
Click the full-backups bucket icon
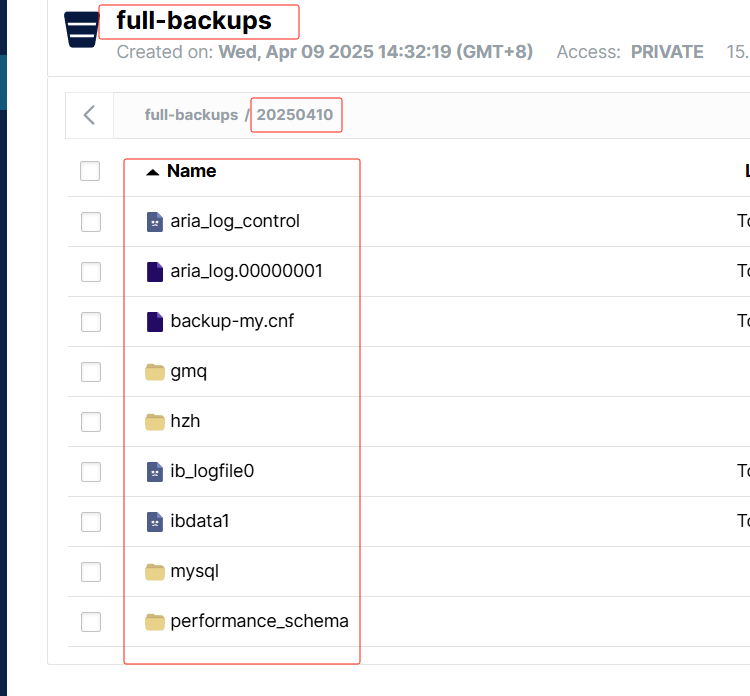pyautogui.click(x=81, y=30)
